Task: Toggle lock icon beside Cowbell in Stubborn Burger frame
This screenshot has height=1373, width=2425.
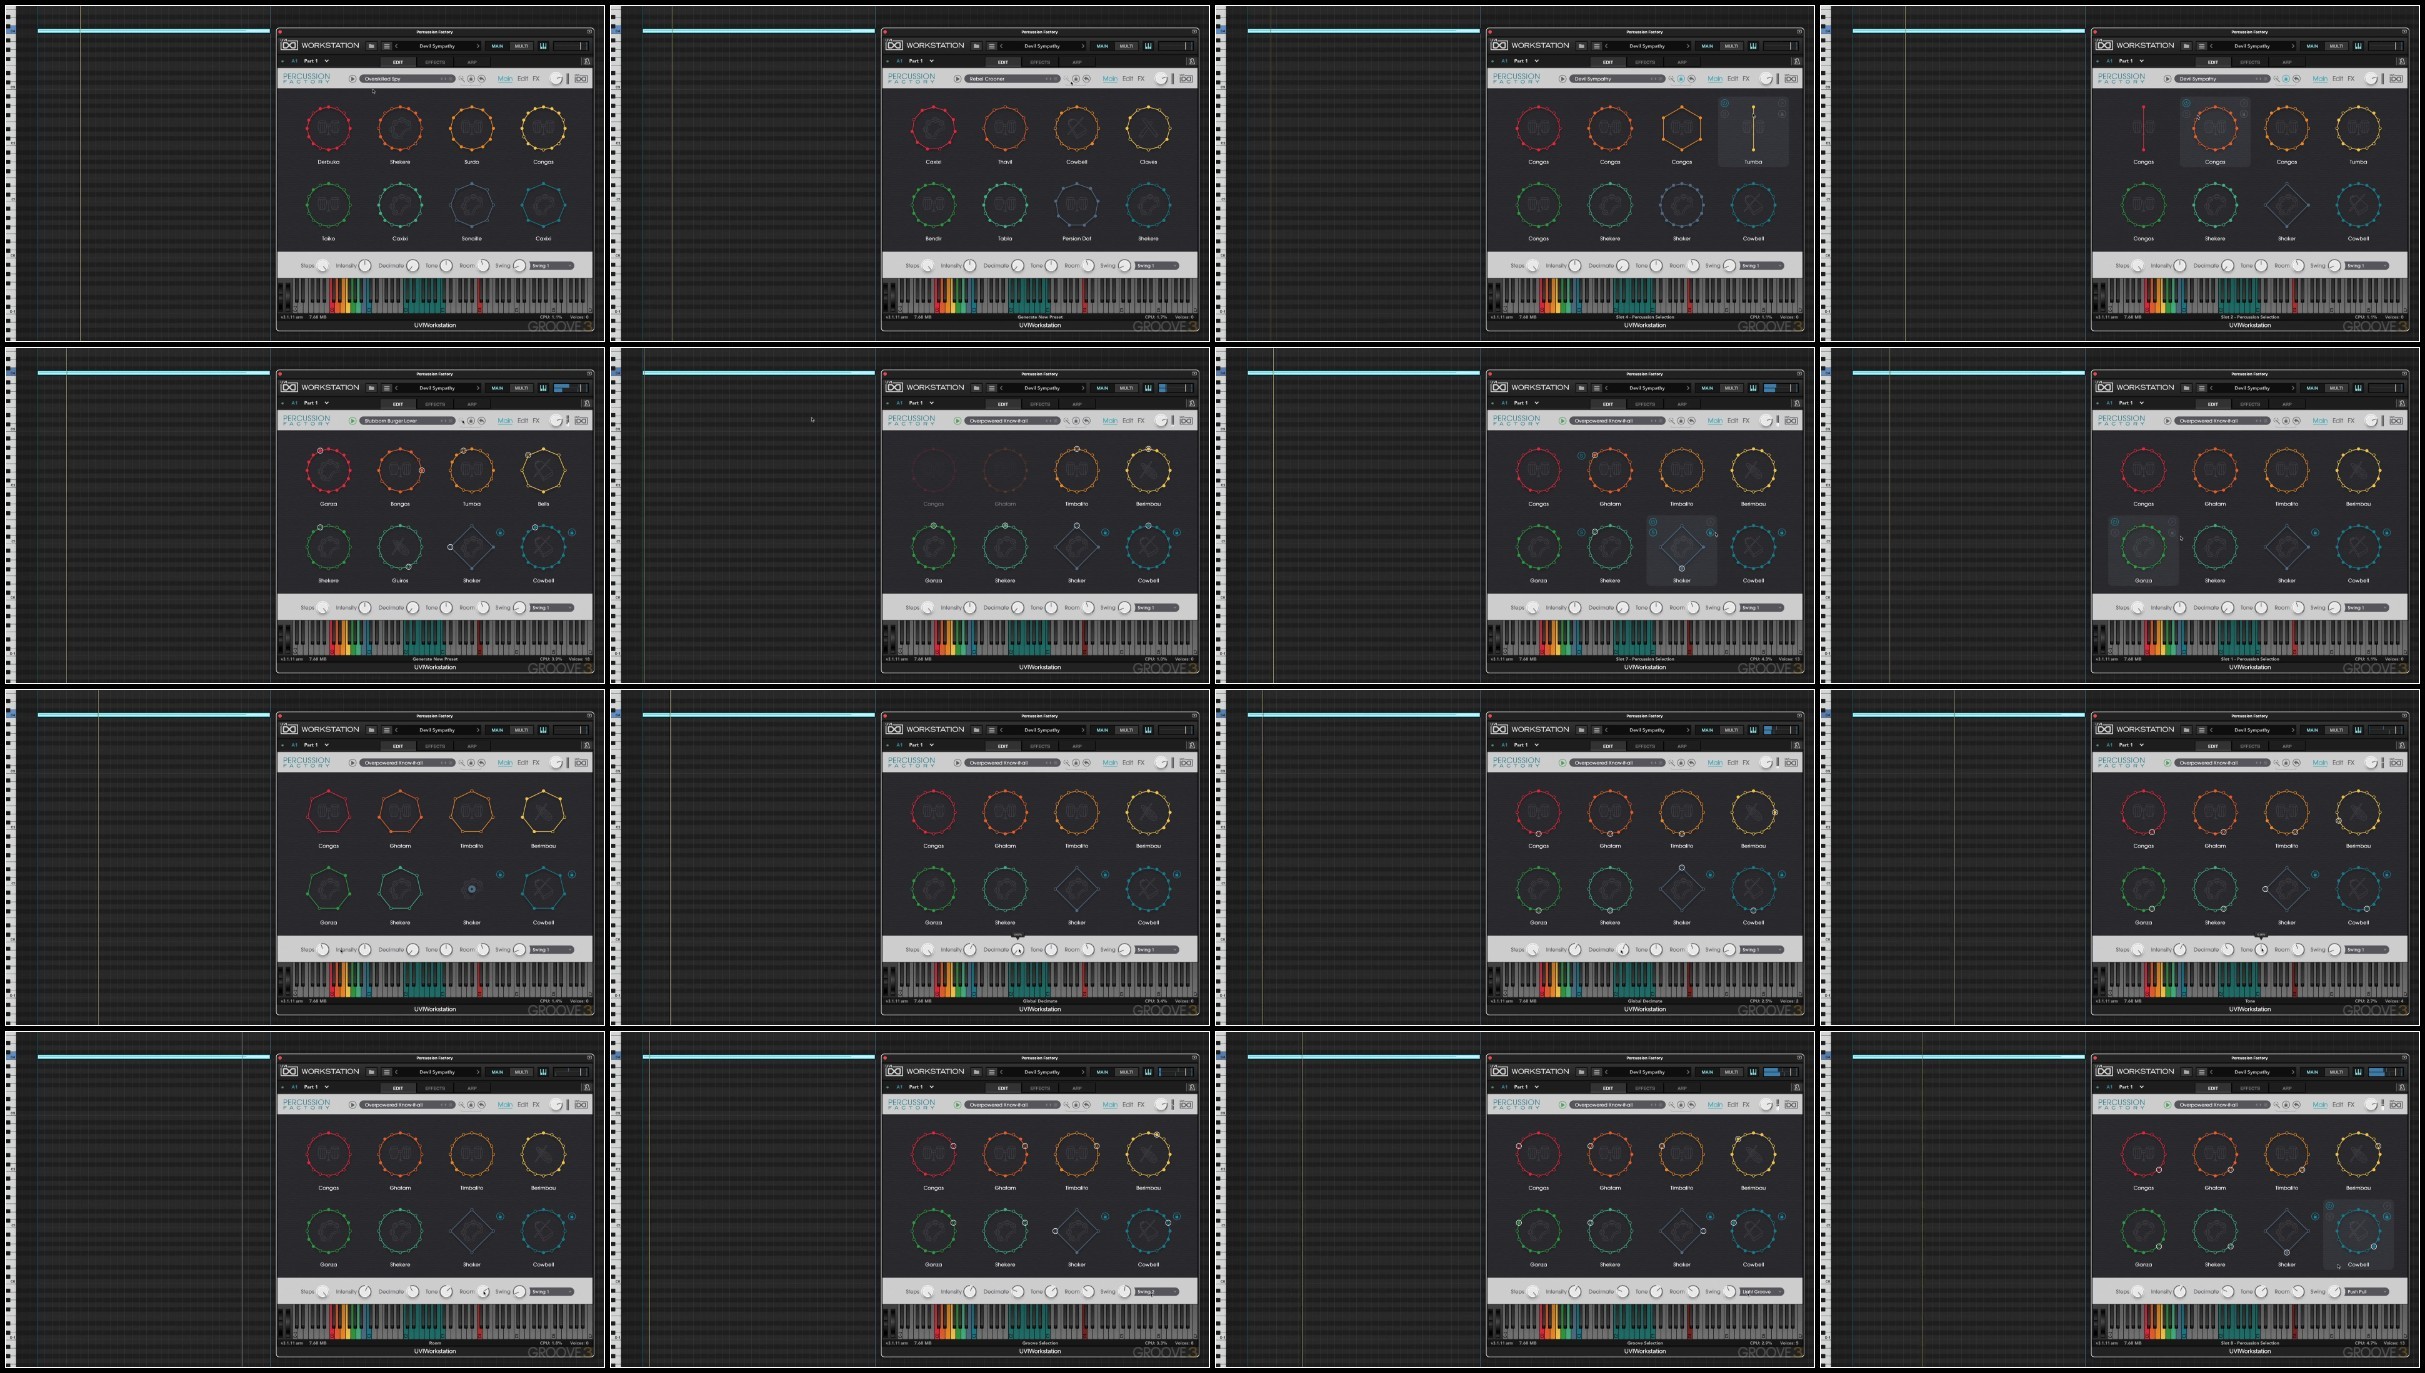Action: coord(572,533)
